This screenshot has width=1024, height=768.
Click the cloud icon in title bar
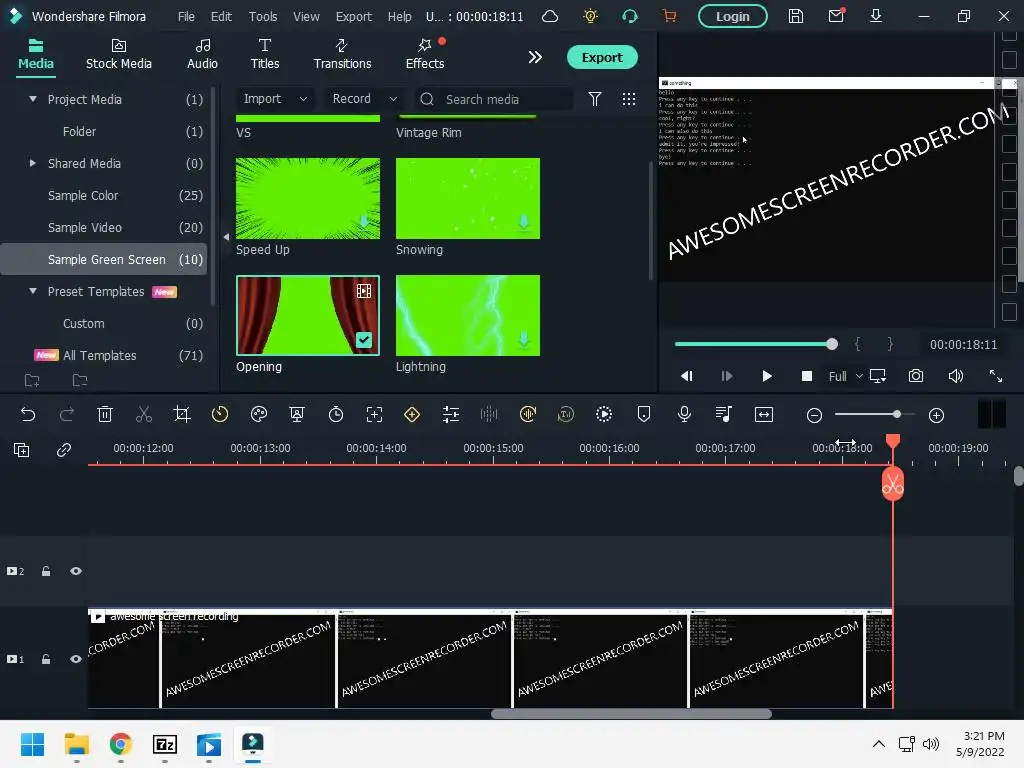[550, 16]
